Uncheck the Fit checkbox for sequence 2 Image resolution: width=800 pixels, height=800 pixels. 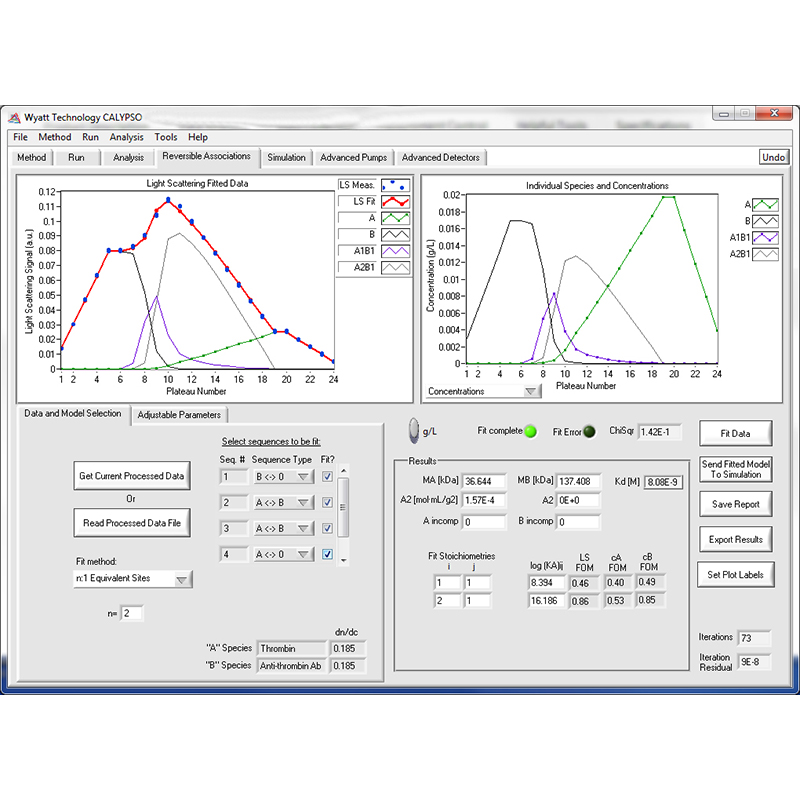point(328,503)
